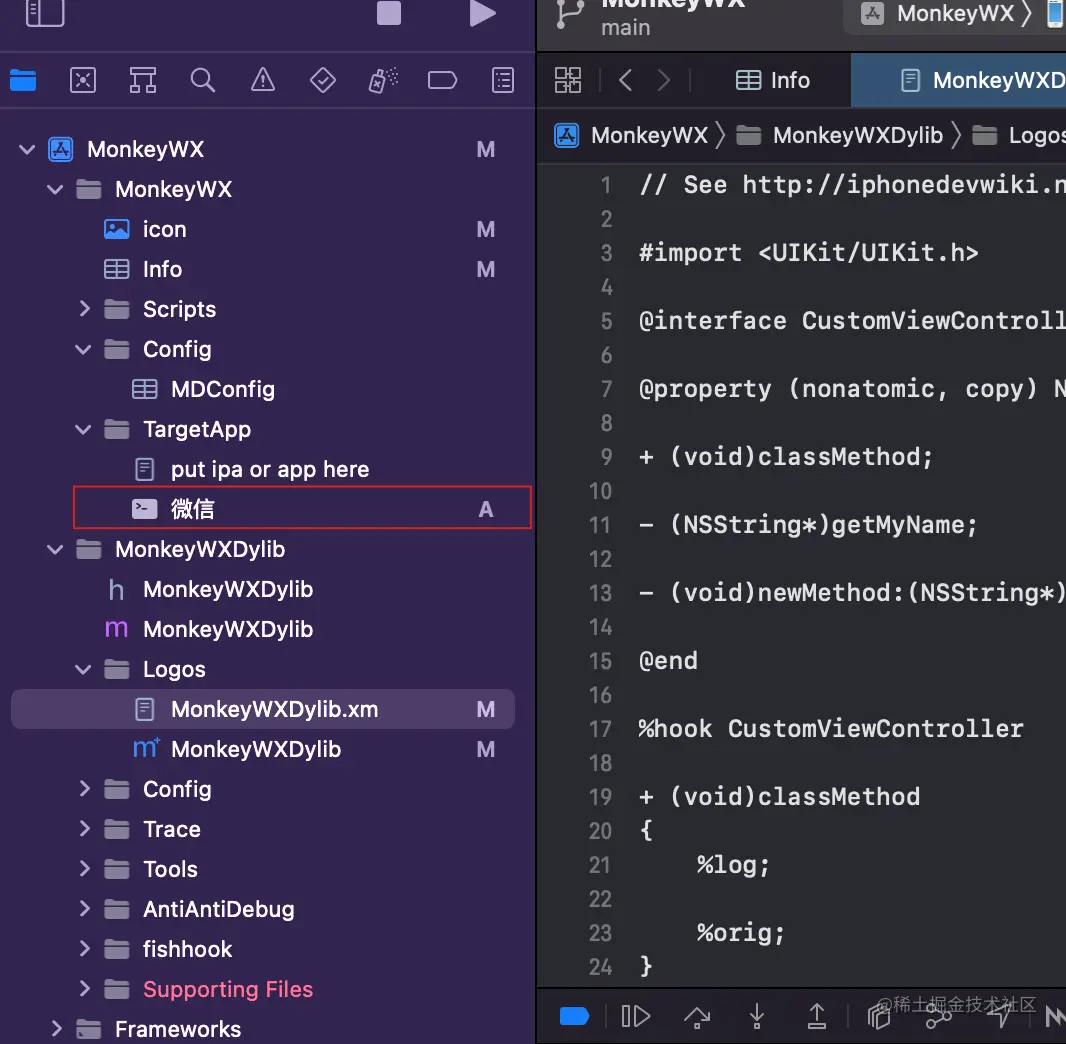Collapse the MonkeyWXDylib group folder

(55, 549)
